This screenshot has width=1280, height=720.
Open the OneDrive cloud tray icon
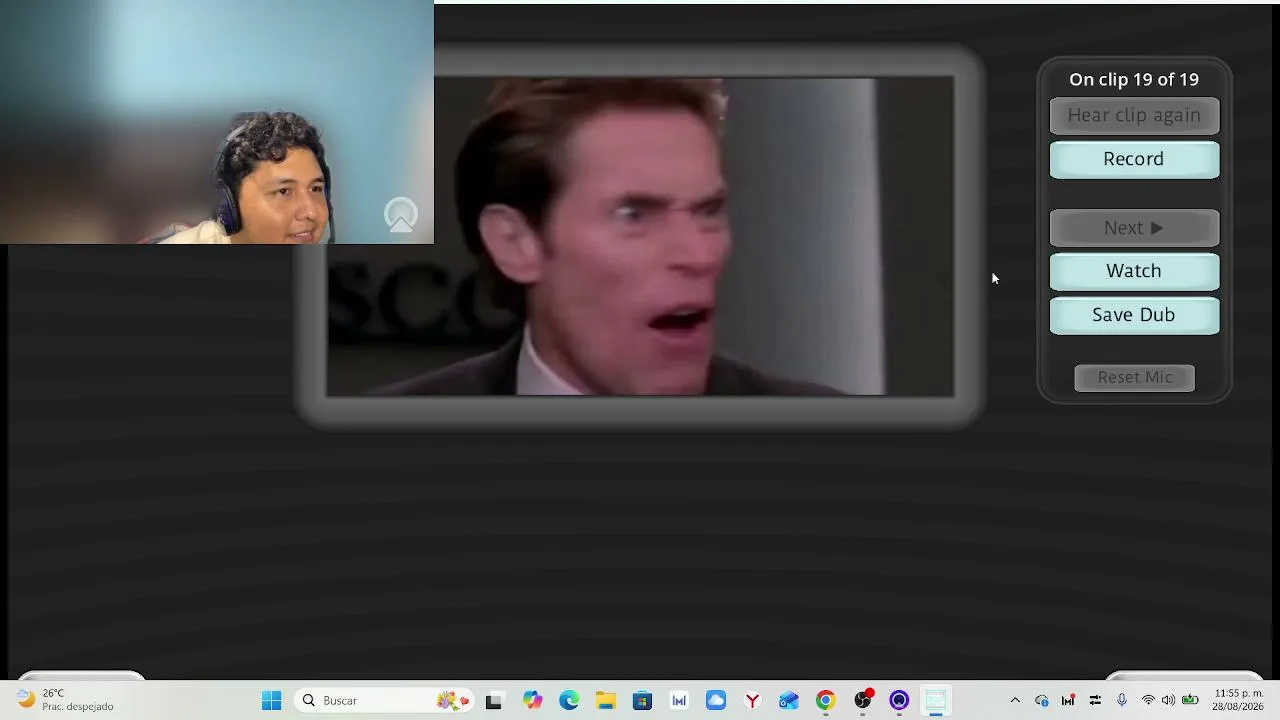tap(1042, 701)
